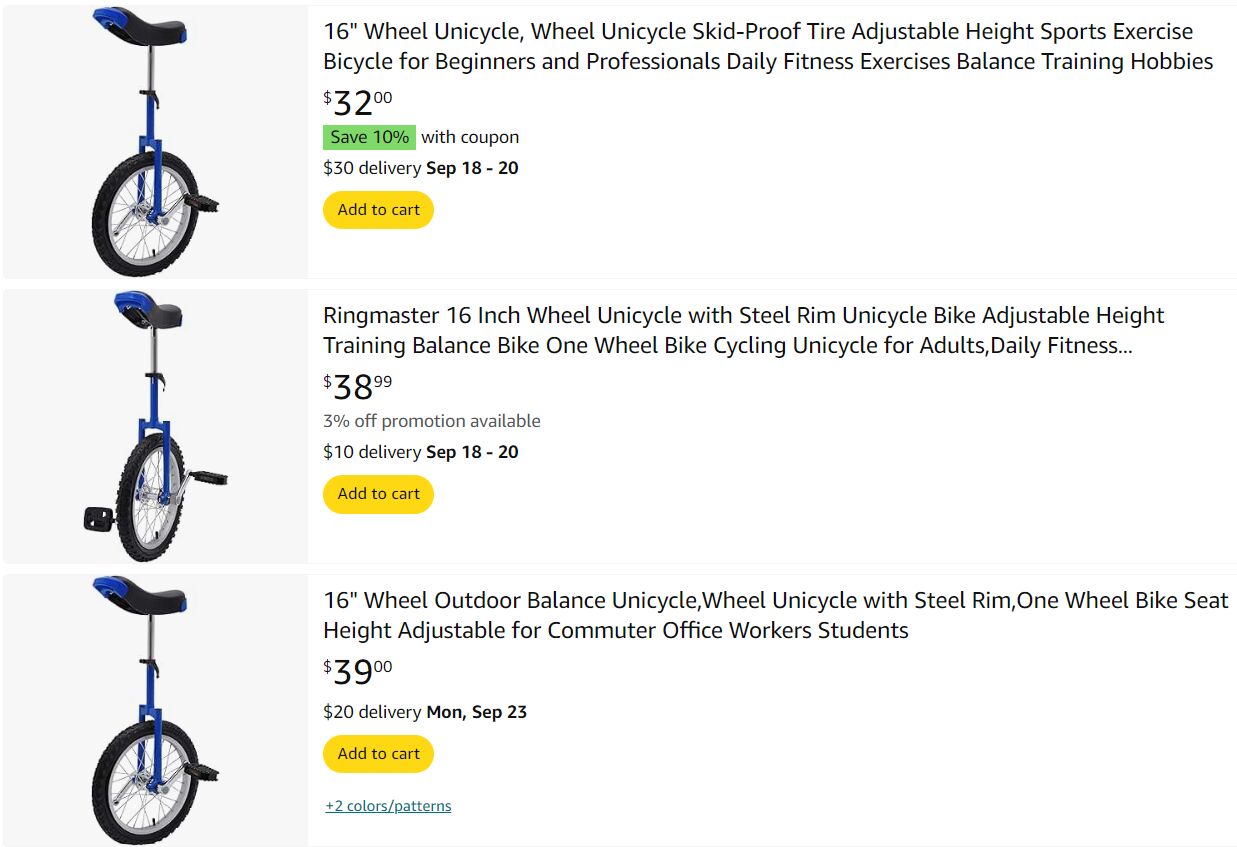Click the $10 delivery Sep 18 - 20 text
1237x847 pixels.
click(x=420, y=452)
